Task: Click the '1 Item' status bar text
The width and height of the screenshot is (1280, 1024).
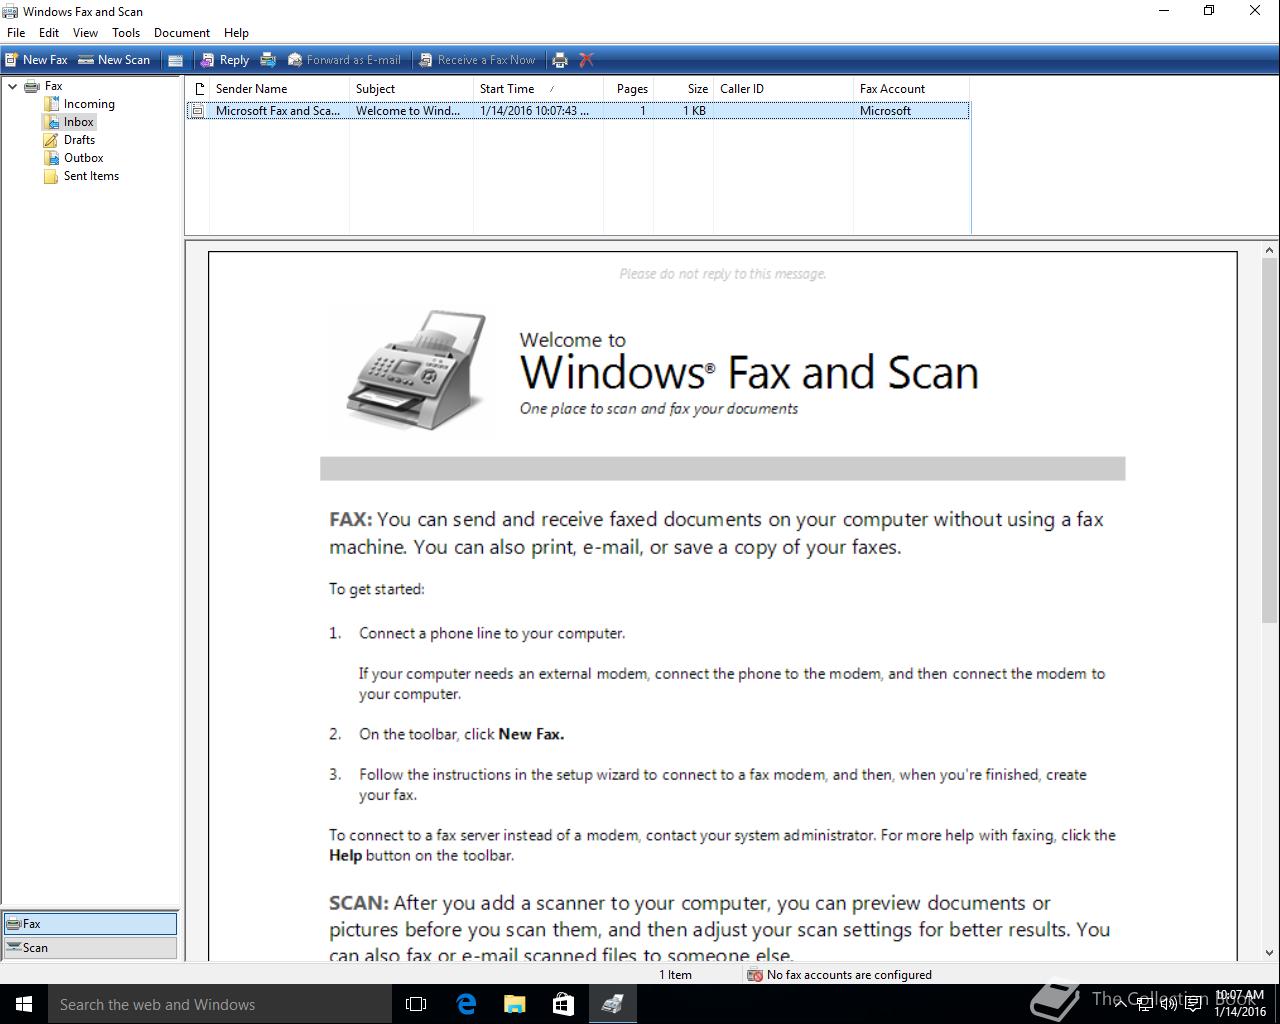Action: click(675, 975)
